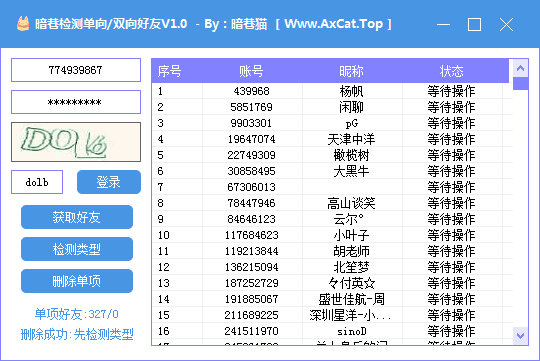The width and height of the screenshot is (540, 361).
Task: Sort by the 账号 column header
Action: coord(252,71)
